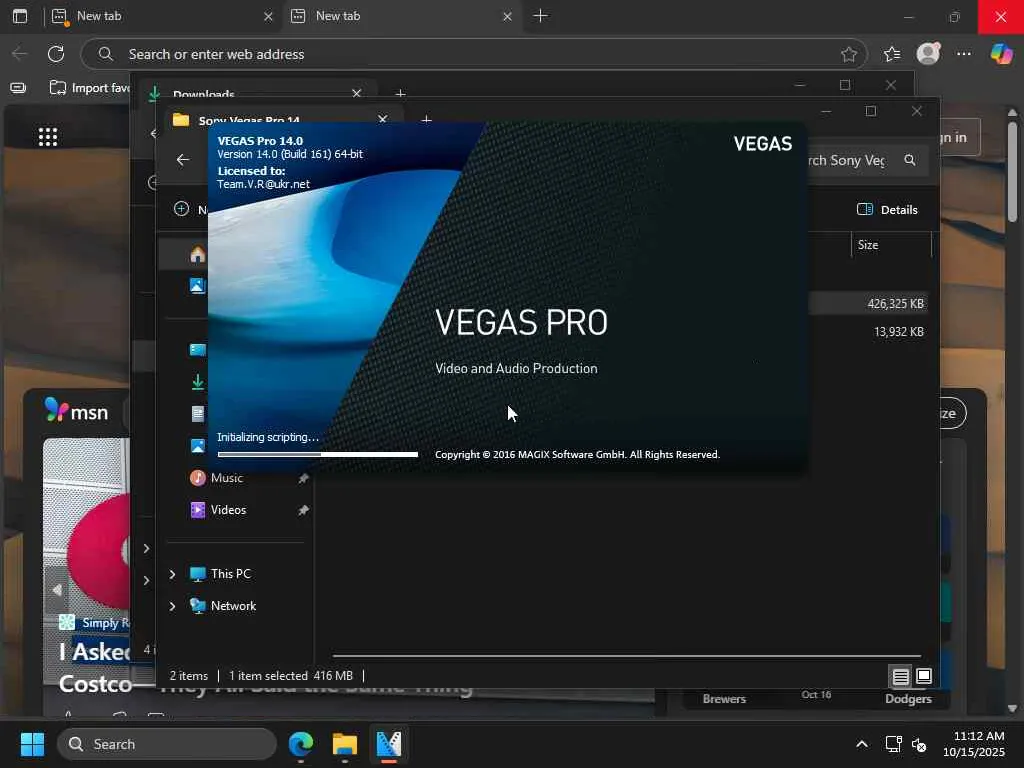
Task: Go back in File Explorer
Action: coord(183,160)
